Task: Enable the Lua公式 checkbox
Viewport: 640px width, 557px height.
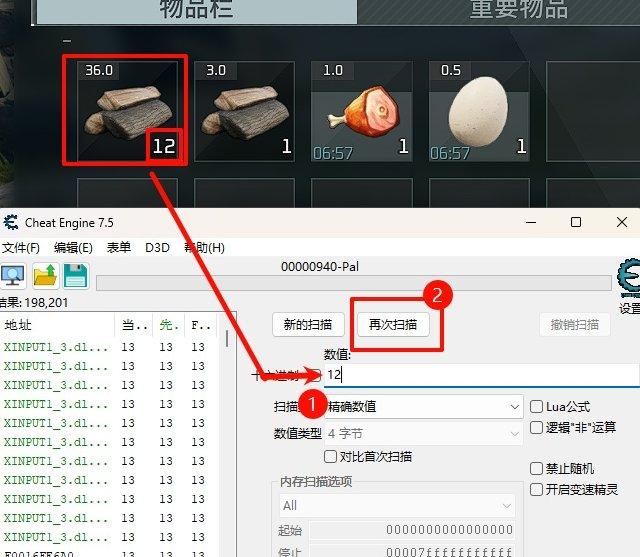Action: [x=536, y=406]
